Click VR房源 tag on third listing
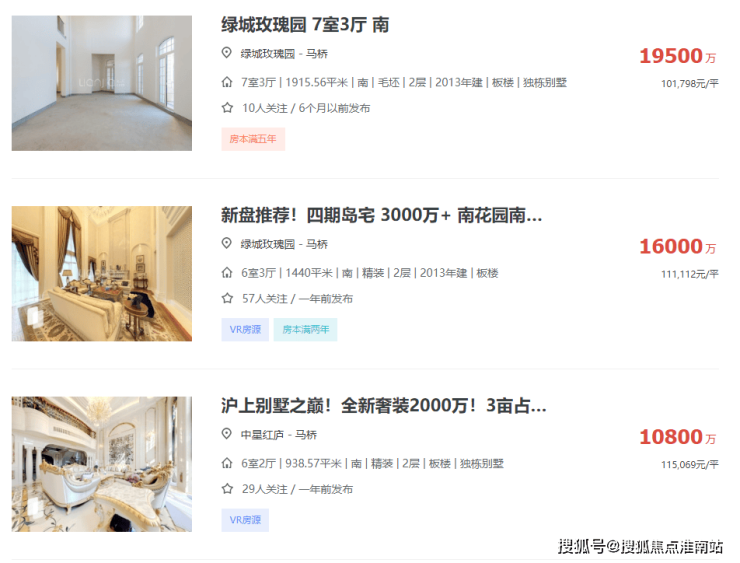 (x=245, y=520)
